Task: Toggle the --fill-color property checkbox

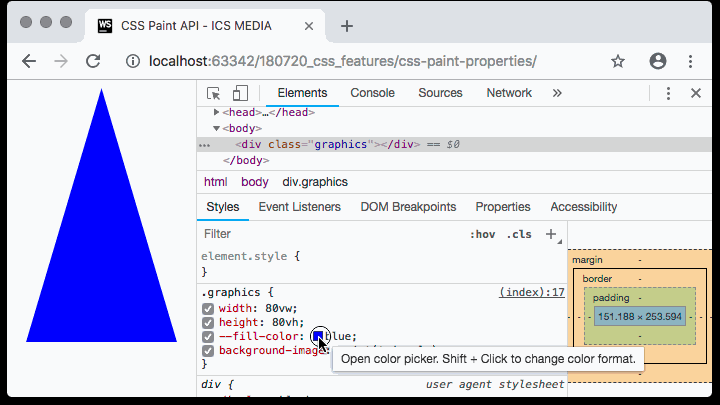Action: tap(208, 336)
